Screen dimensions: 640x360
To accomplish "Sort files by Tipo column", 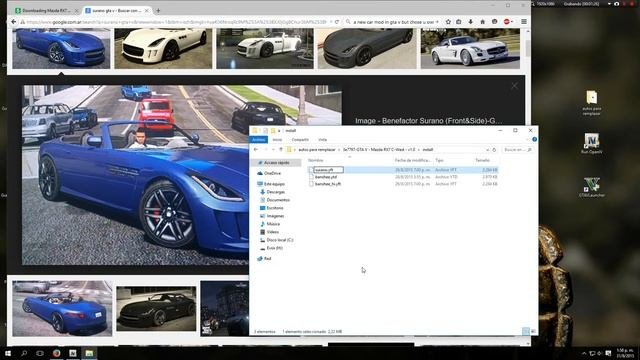I will [x=439, y=160].
